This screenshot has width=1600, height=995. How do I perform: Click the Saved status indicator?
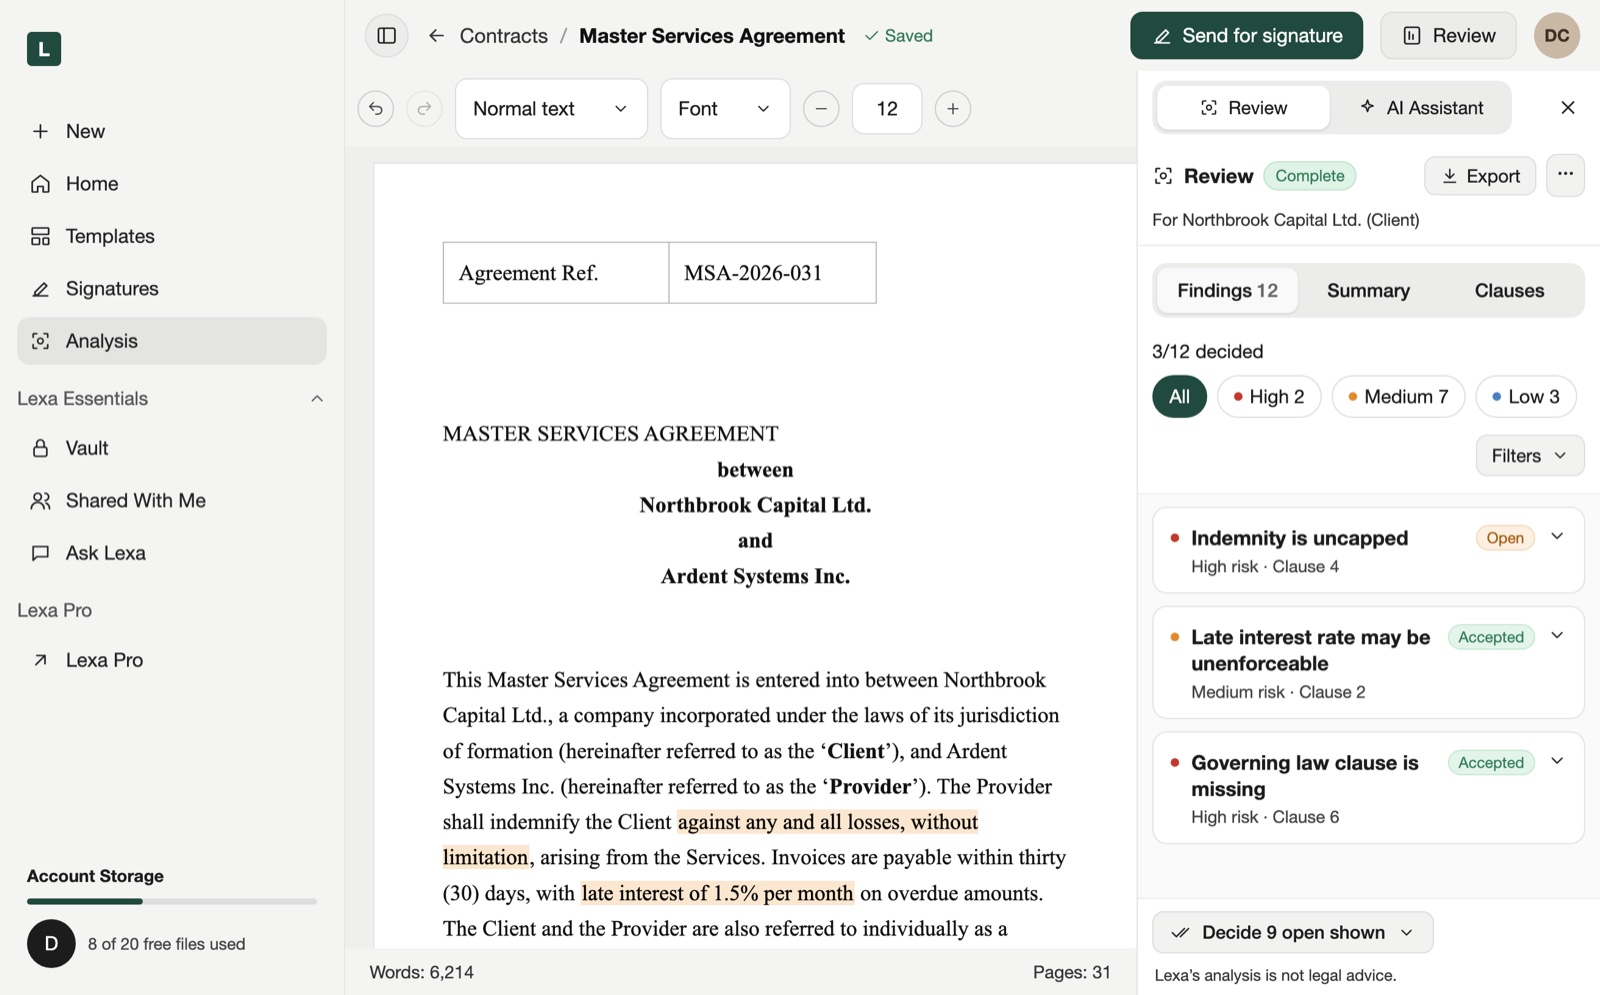[899, 36]
